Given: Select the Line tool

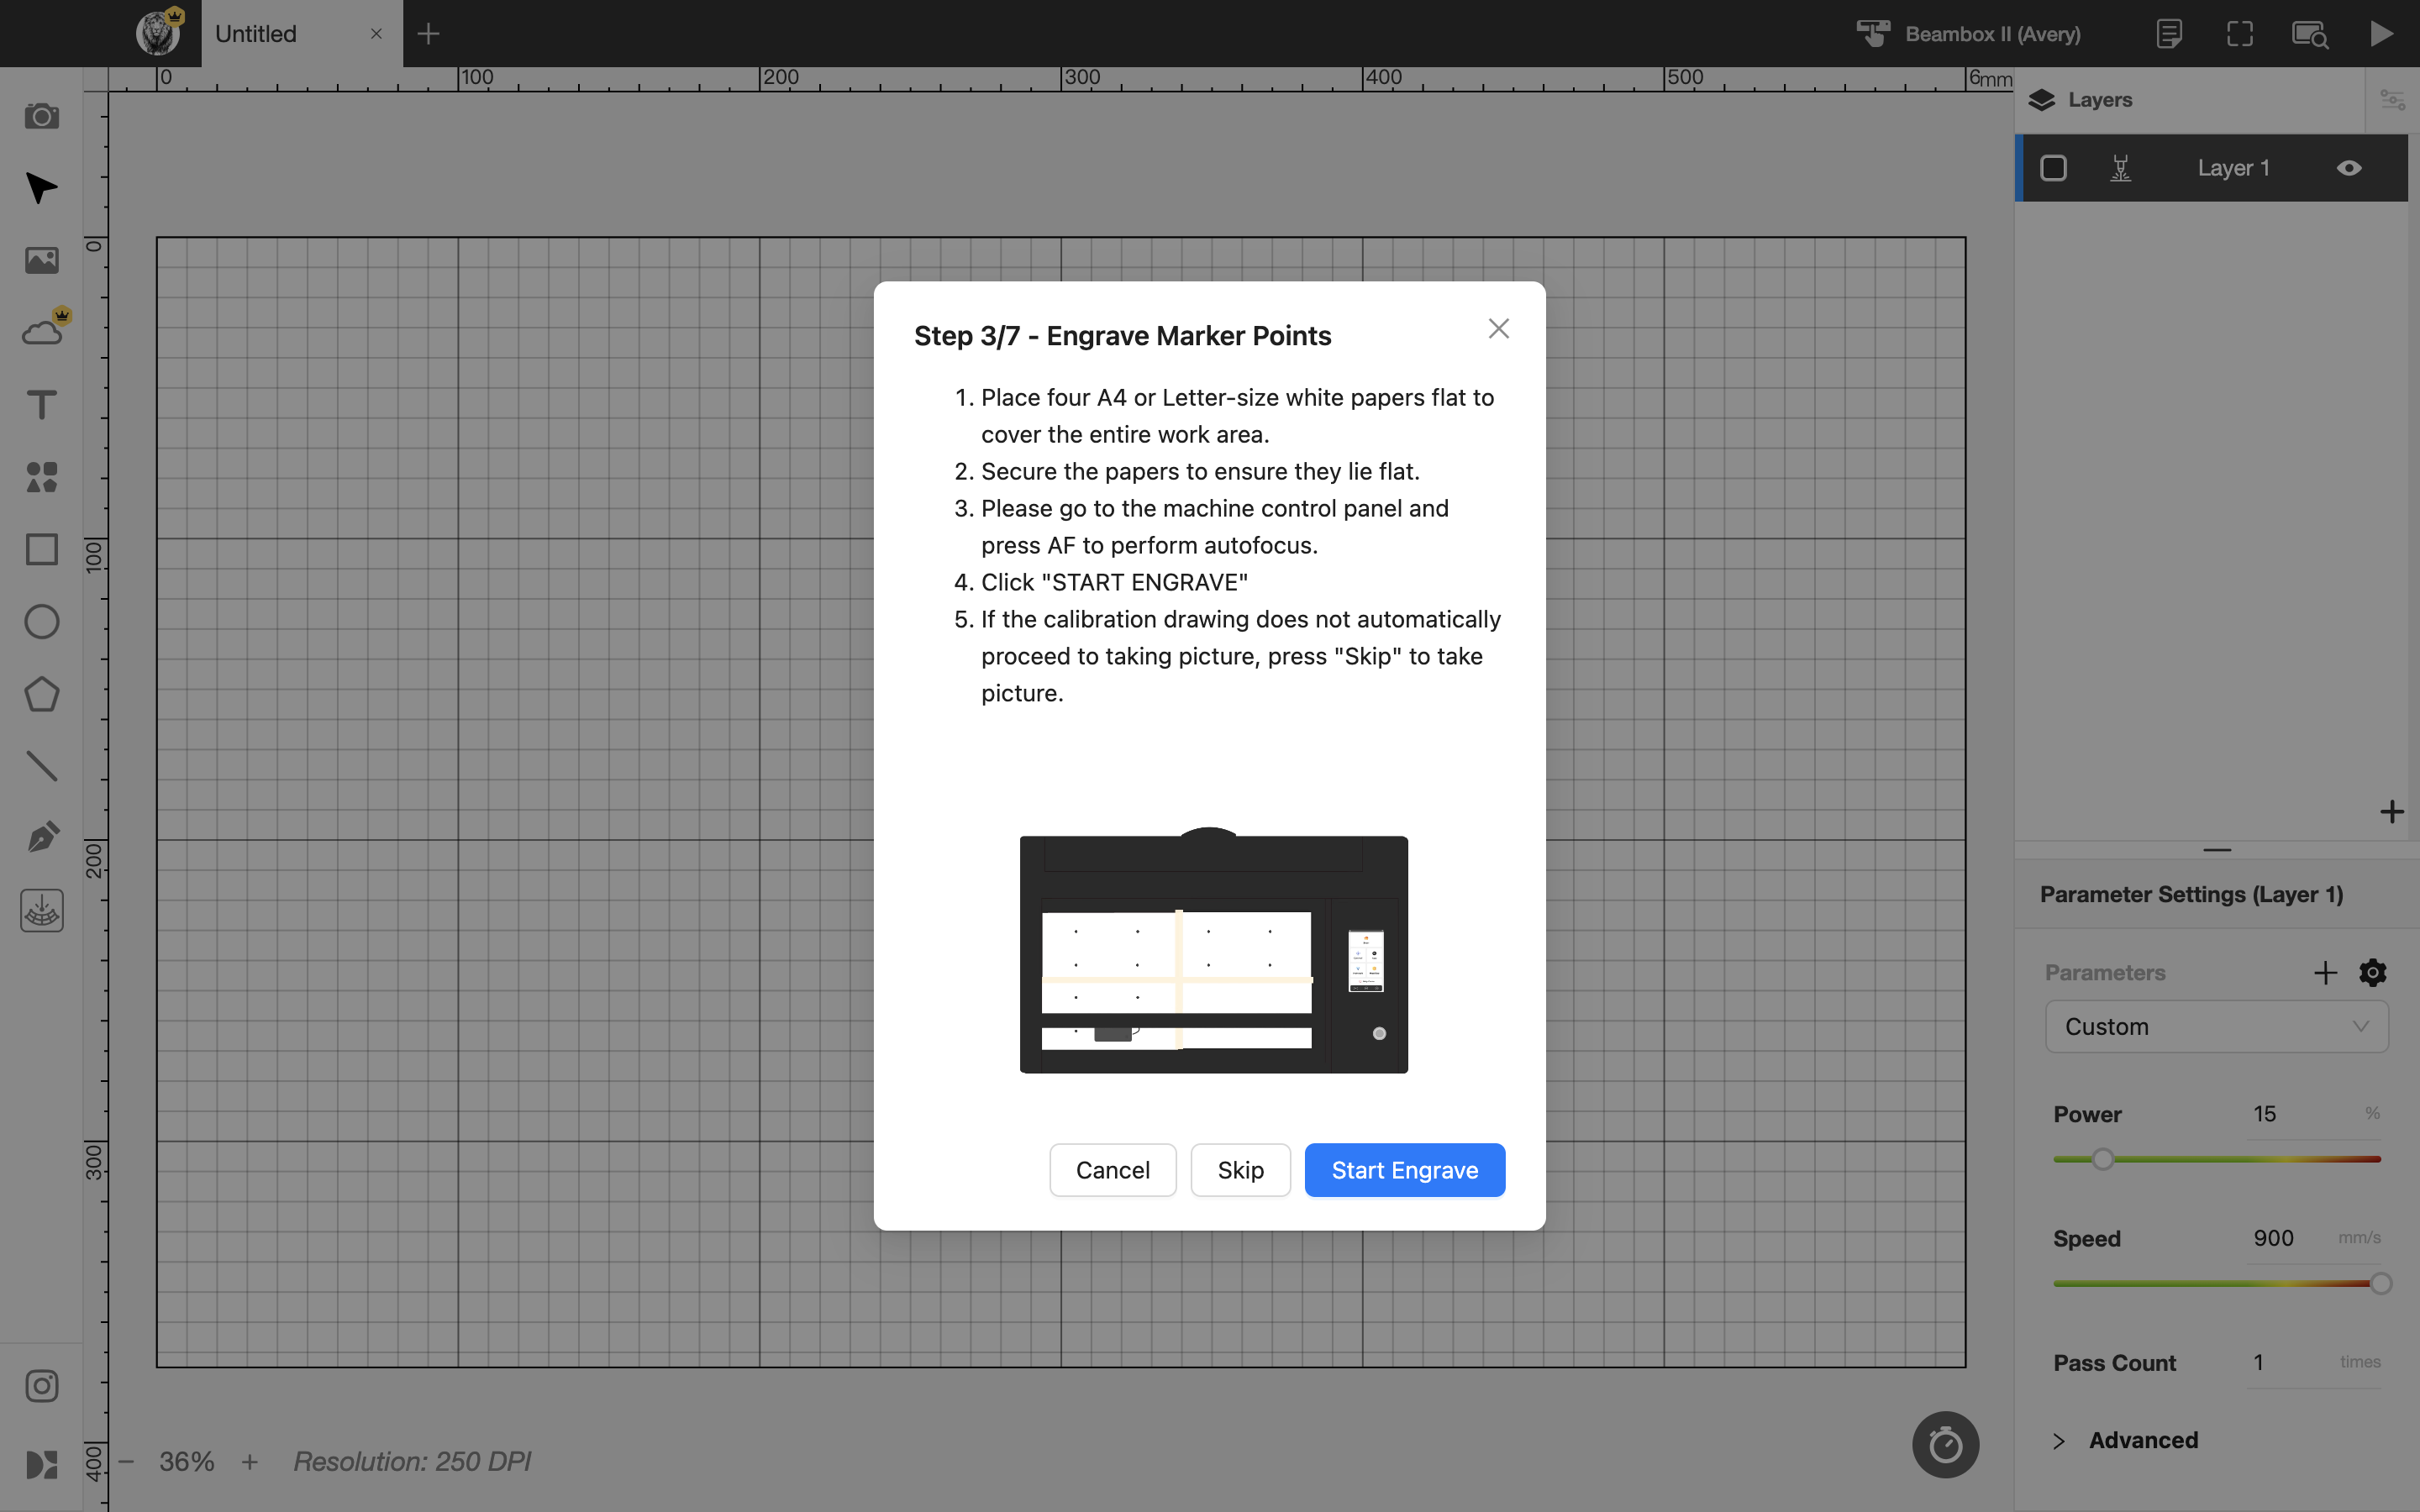Looking at the screenshot, I should (x=41, y=766).
